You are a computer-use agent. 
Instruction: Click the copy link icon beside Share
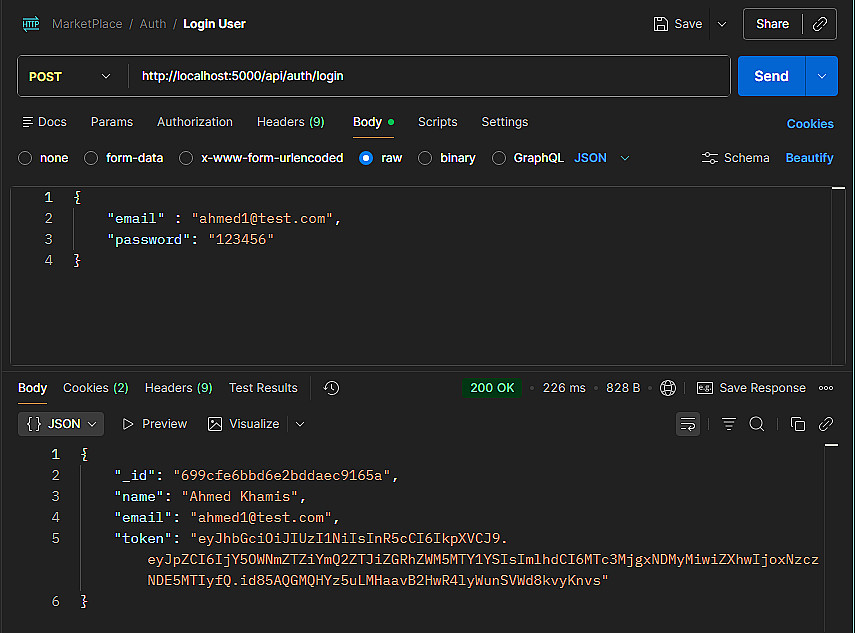[820, 24]
